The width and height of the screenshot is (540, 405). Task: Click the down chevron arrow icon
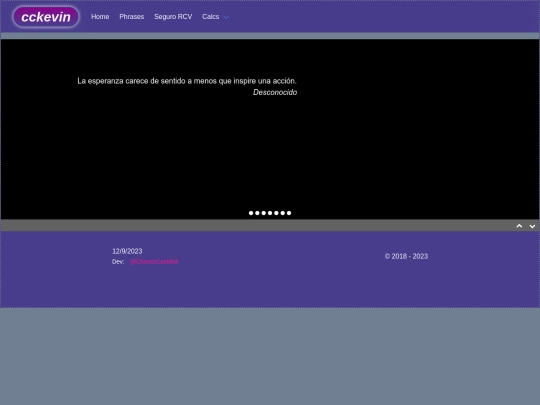pos(532,226)
